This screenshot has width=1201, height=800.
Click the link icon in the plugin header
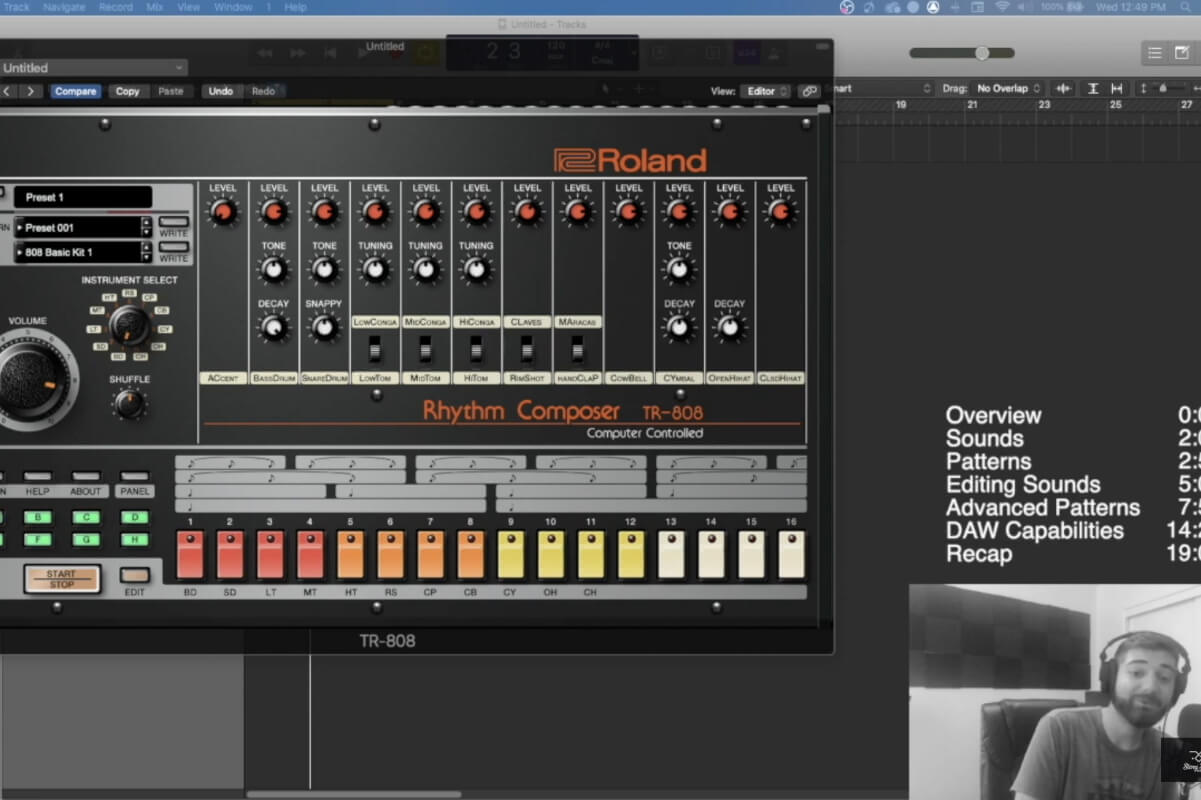(x=809, y=91)
